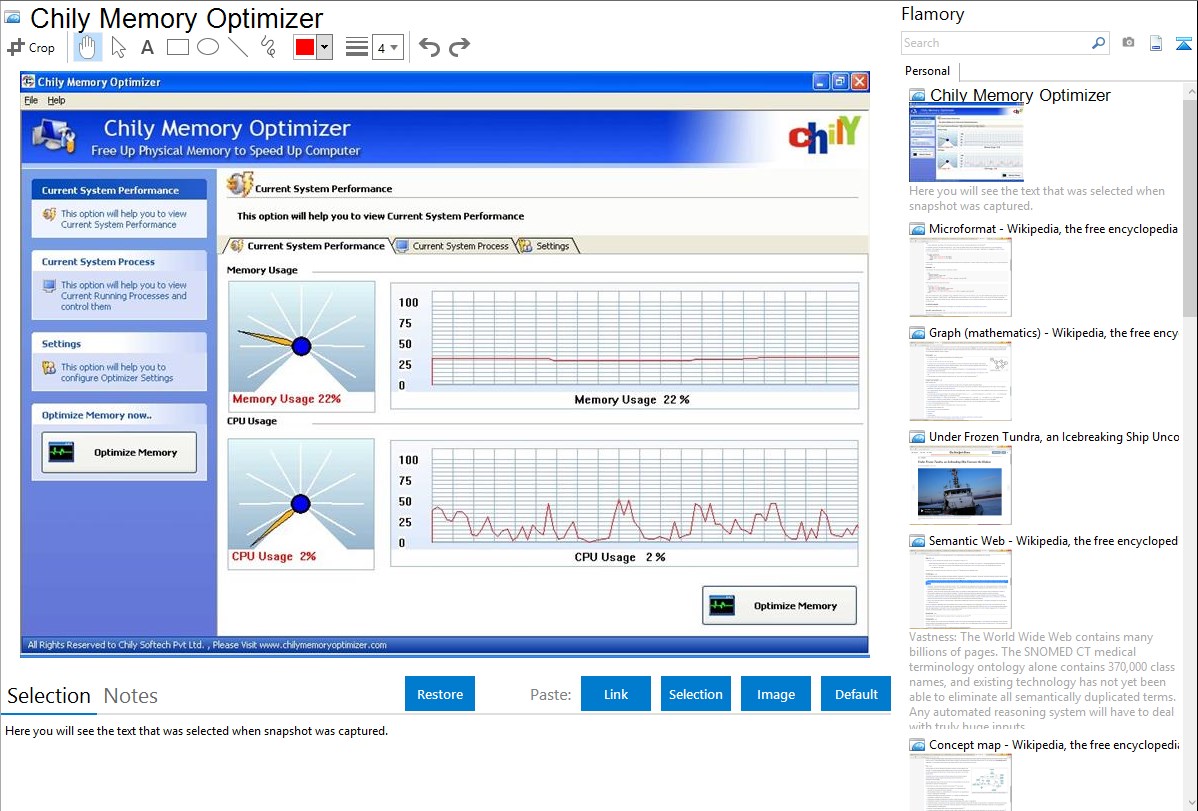
Task: Click the red color swatch
Action: pos(305,47)
